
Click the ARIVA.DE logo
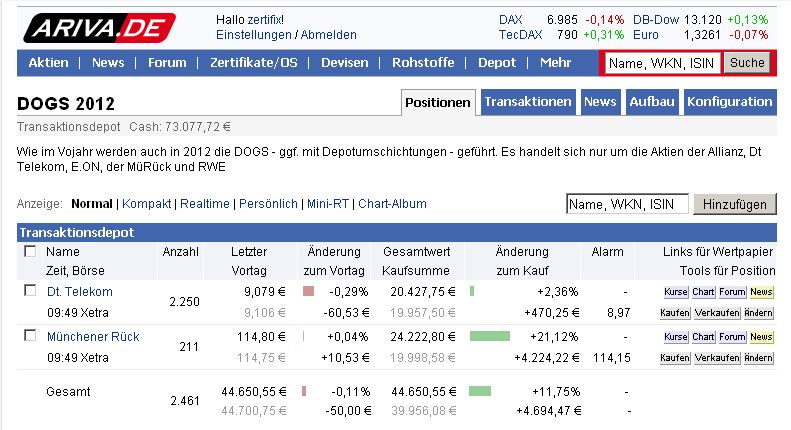(98, 27)
